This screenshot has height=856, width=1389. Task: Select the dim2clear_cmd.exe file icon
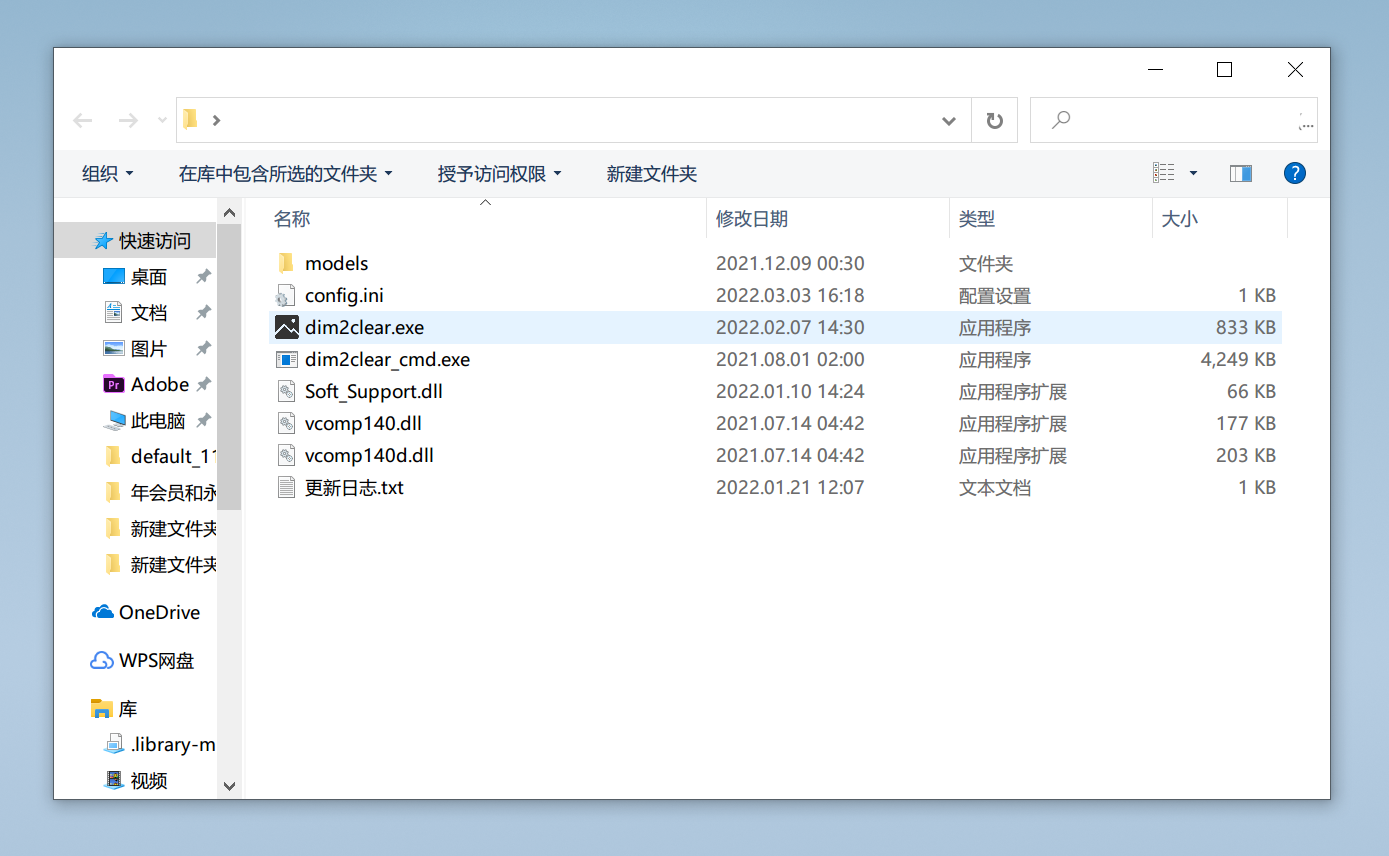coord(287,359)
